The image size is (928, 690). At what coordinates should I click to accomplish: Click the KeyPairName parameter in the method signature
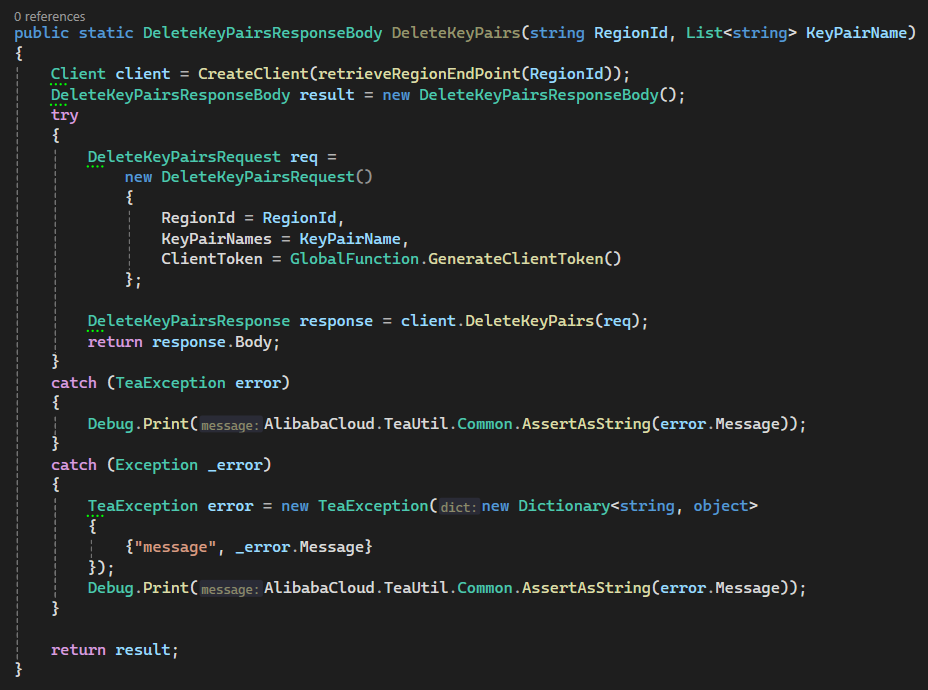[856, 33]
